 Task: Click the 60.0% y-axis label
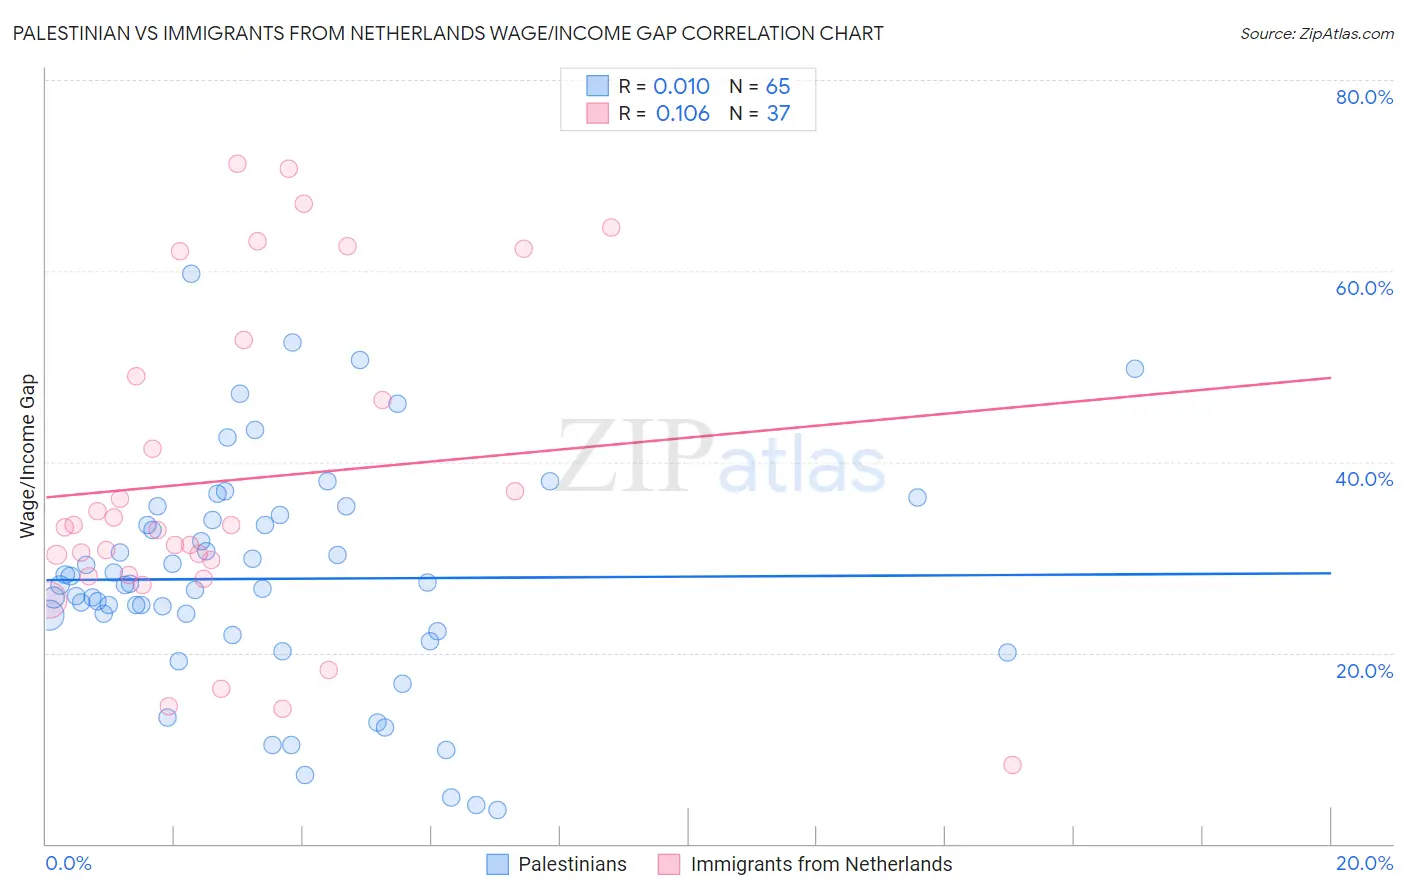pyautogui.click(x=1364, y=288)
